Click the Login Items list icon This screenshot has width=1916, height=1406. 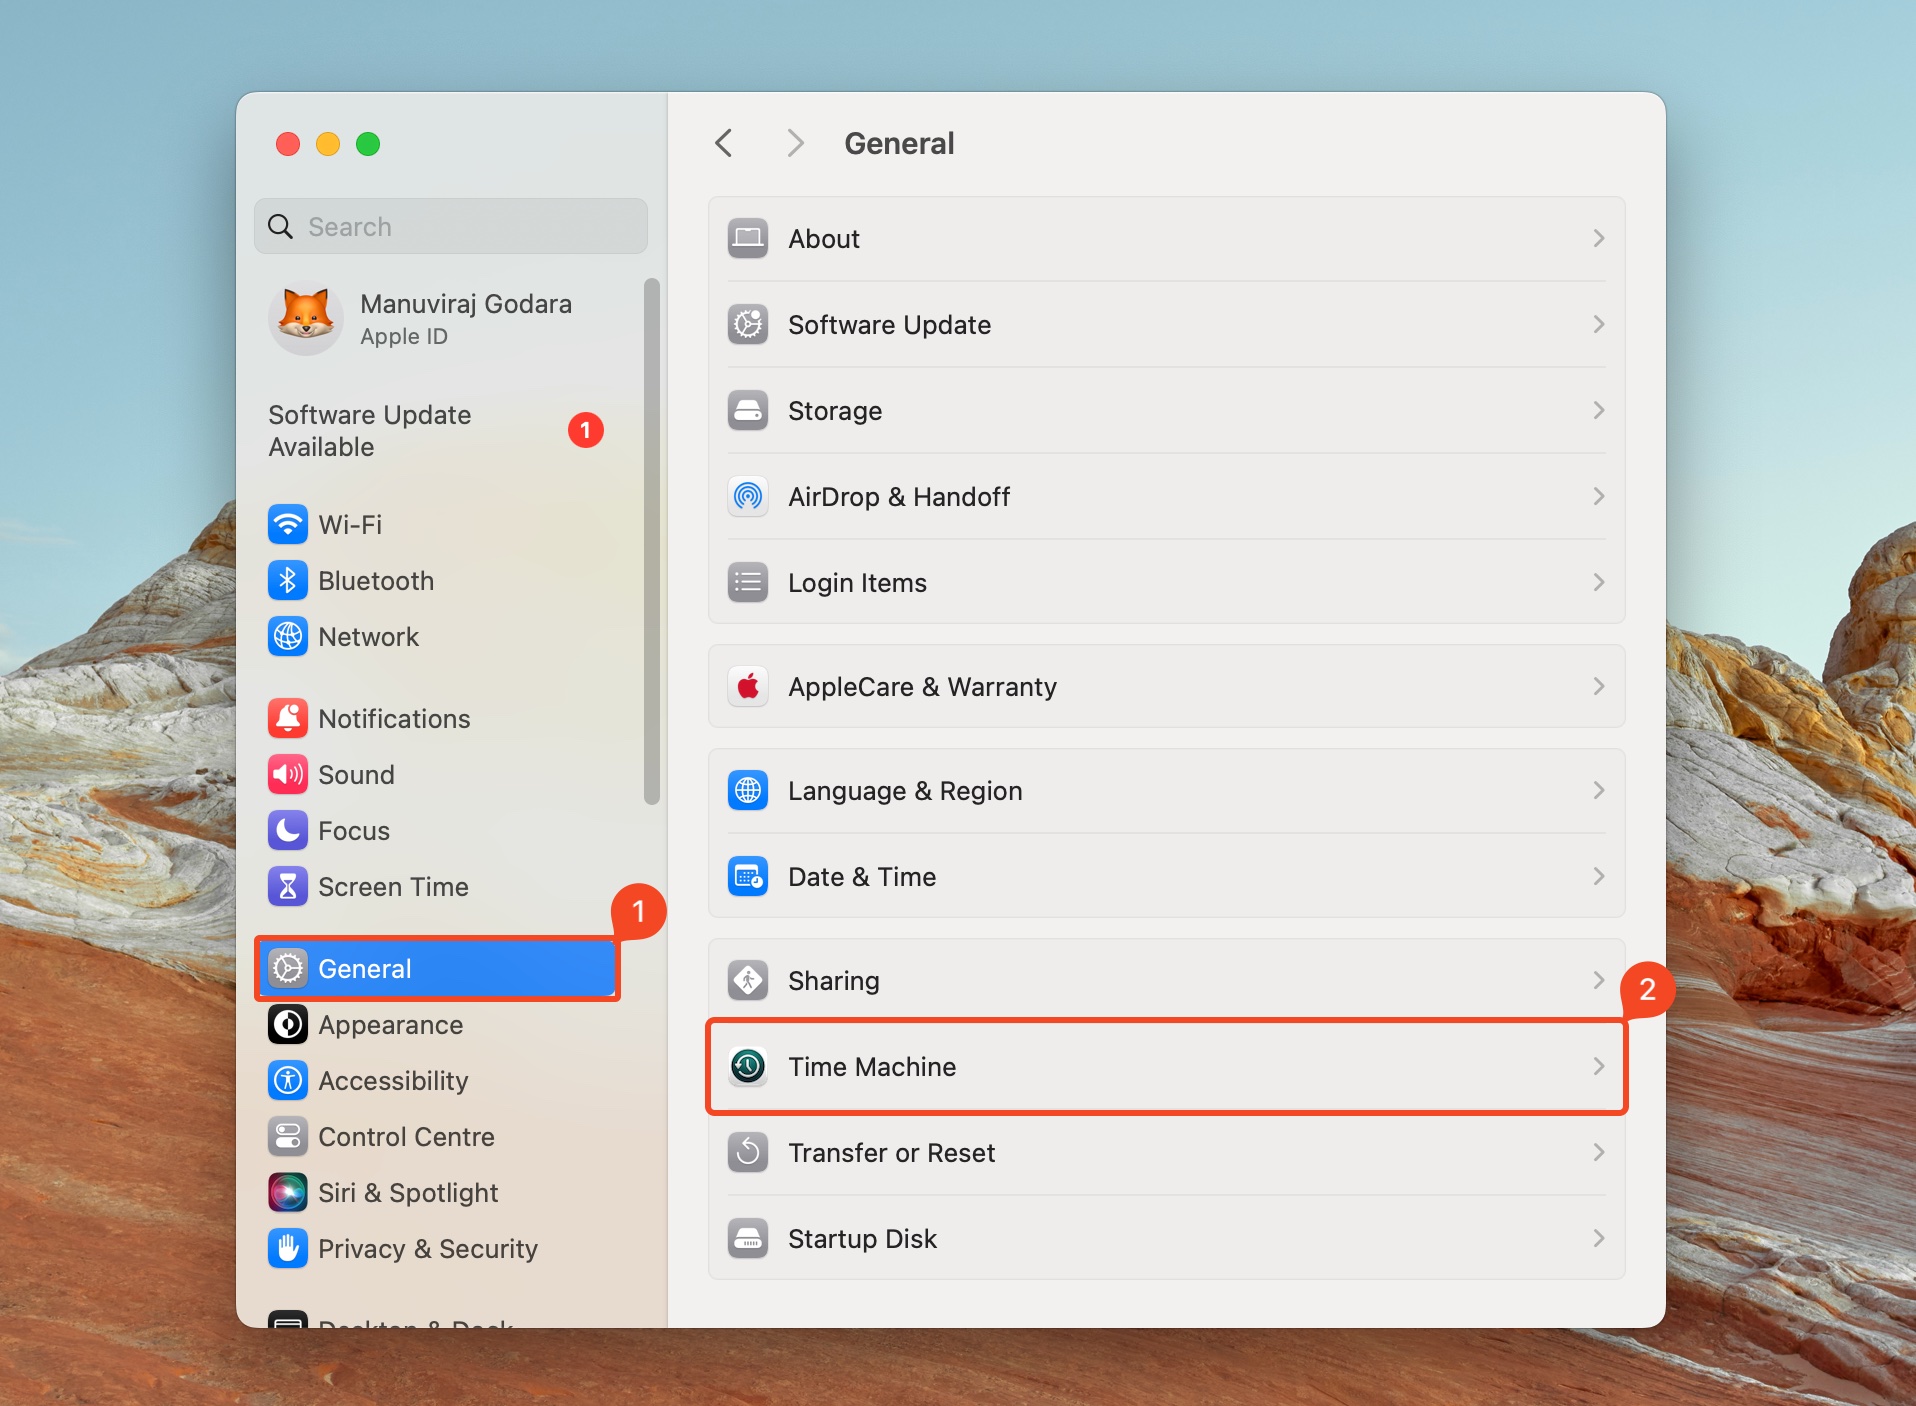click(748, 582)
